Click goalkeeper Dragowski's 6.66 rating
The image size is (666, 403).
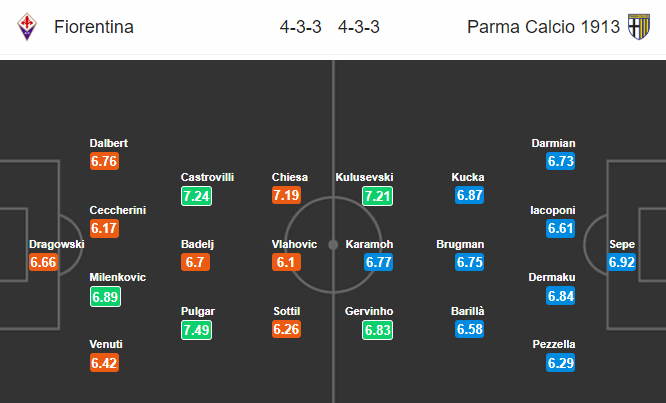[x=43, y=262]
